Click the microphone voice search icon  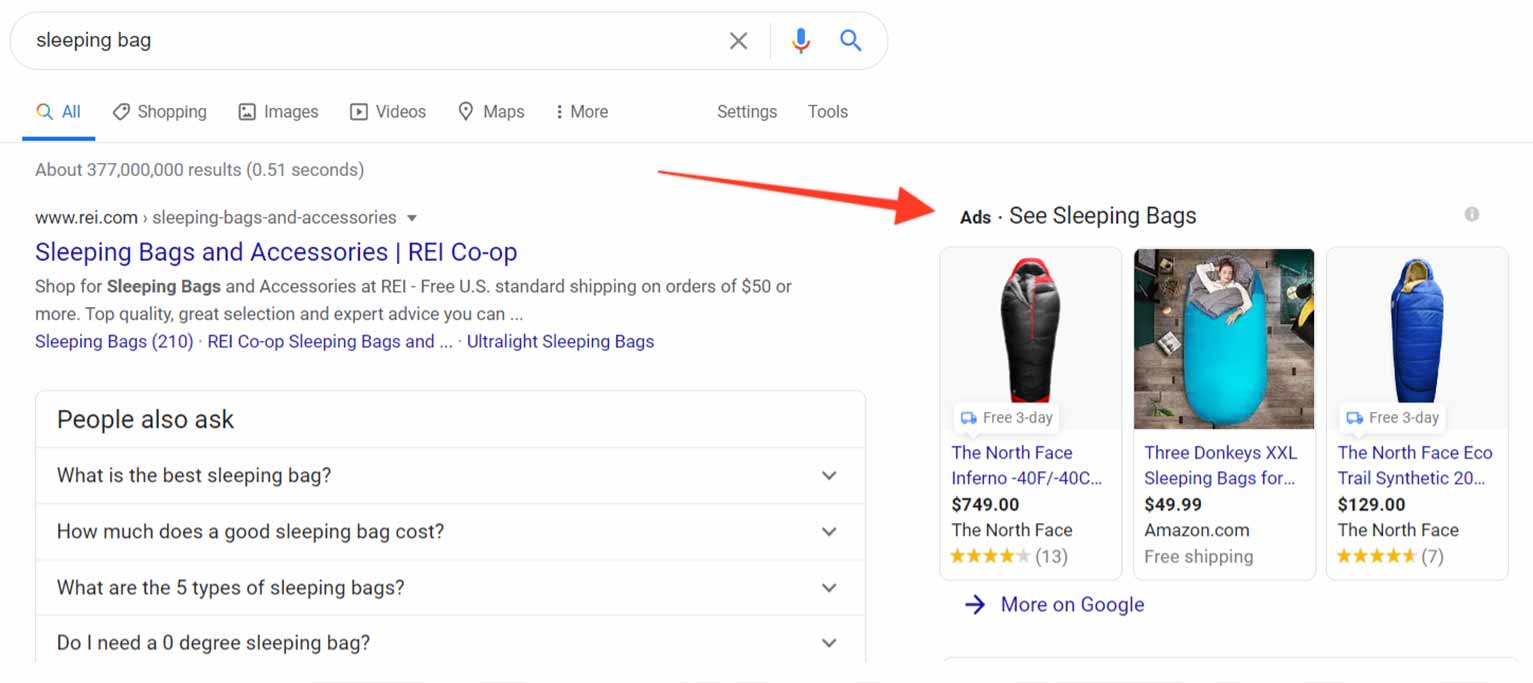(x=800, y=41)
